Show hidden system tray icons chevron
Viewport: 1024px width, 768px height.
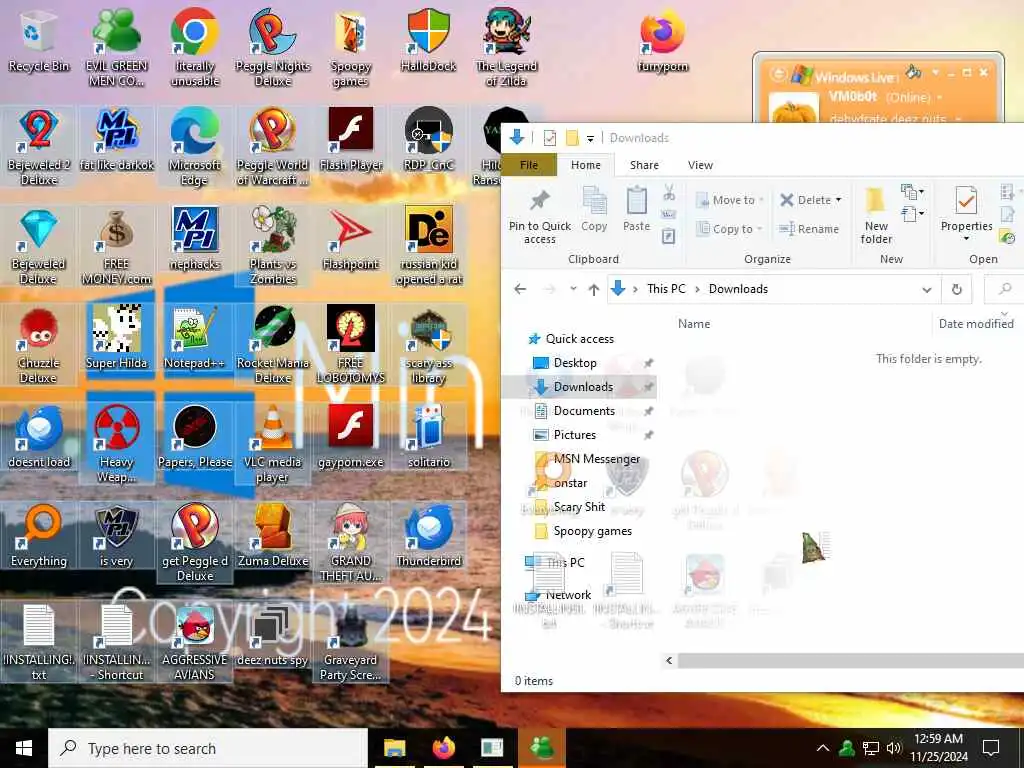click(x=823, y=748)
